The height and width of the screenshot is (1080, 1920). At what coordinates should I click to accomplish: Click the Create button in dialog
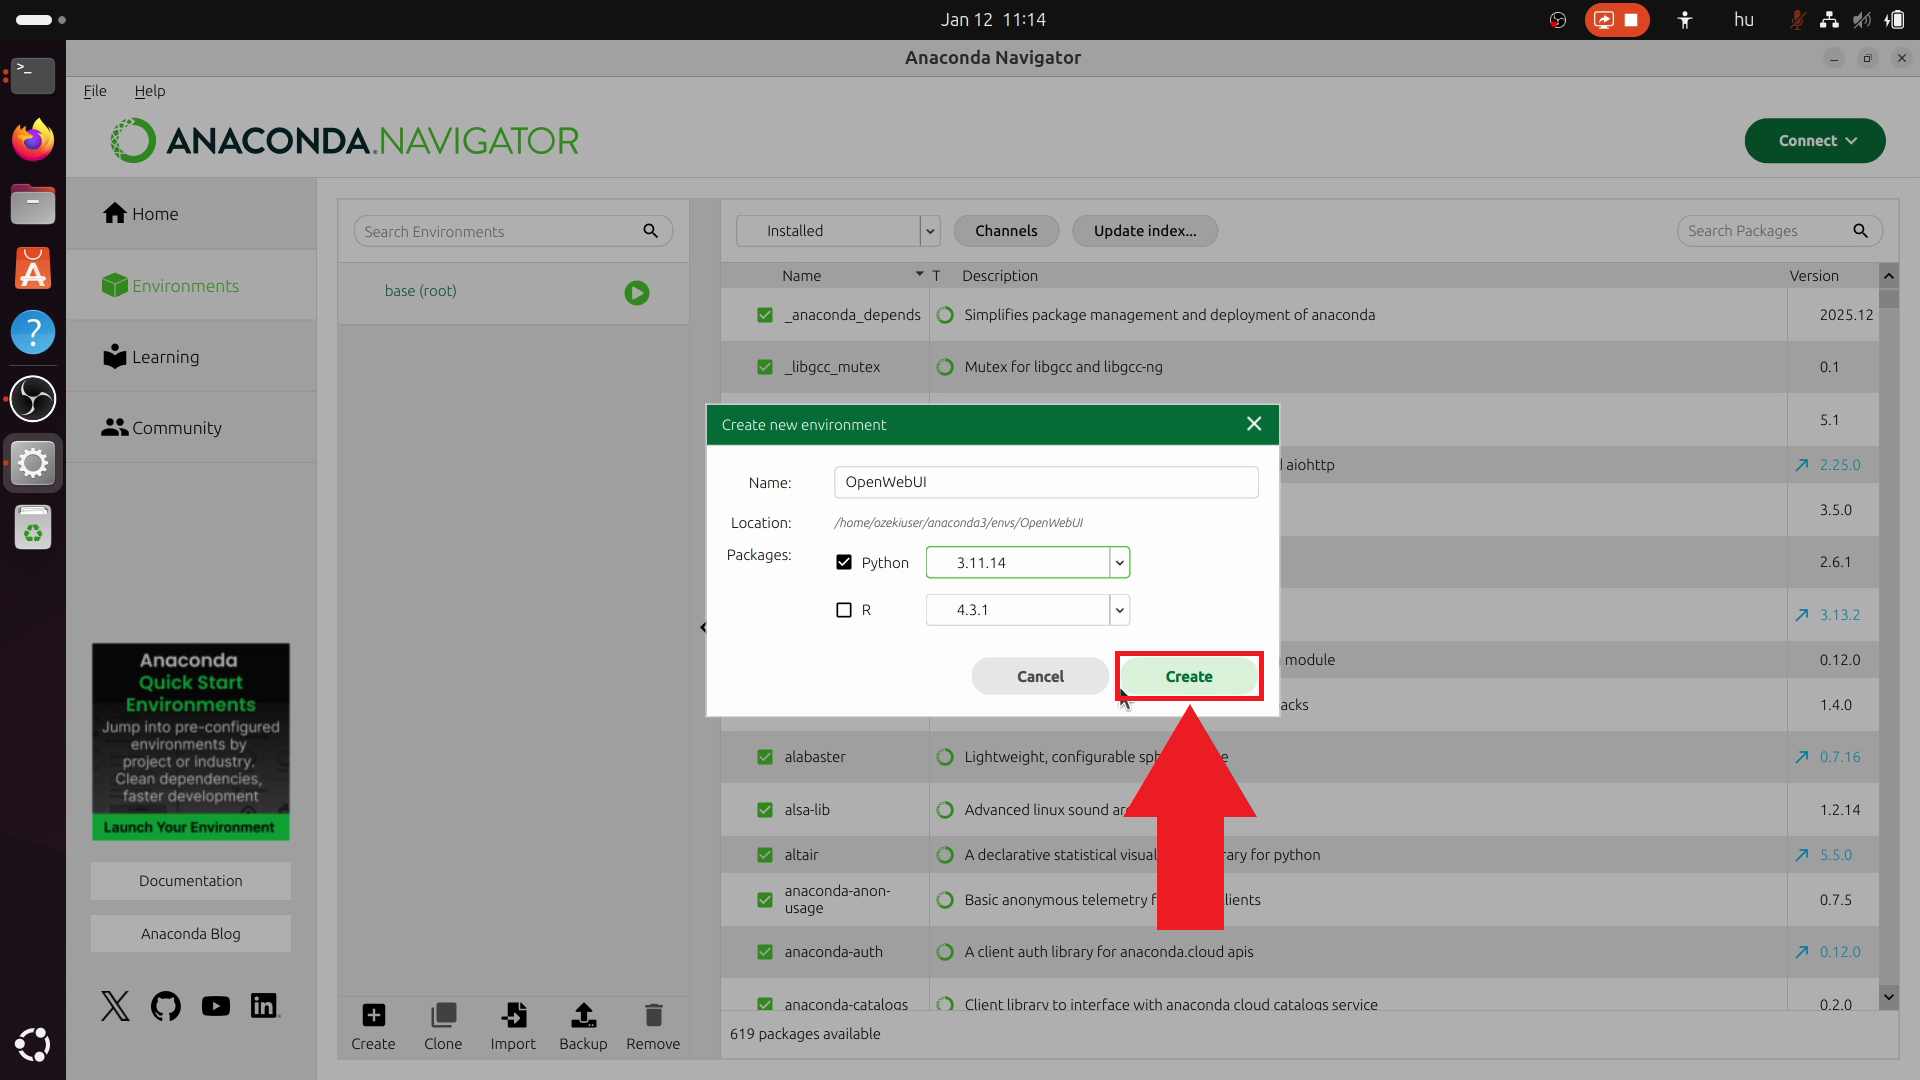click(x=1188, y=677)
